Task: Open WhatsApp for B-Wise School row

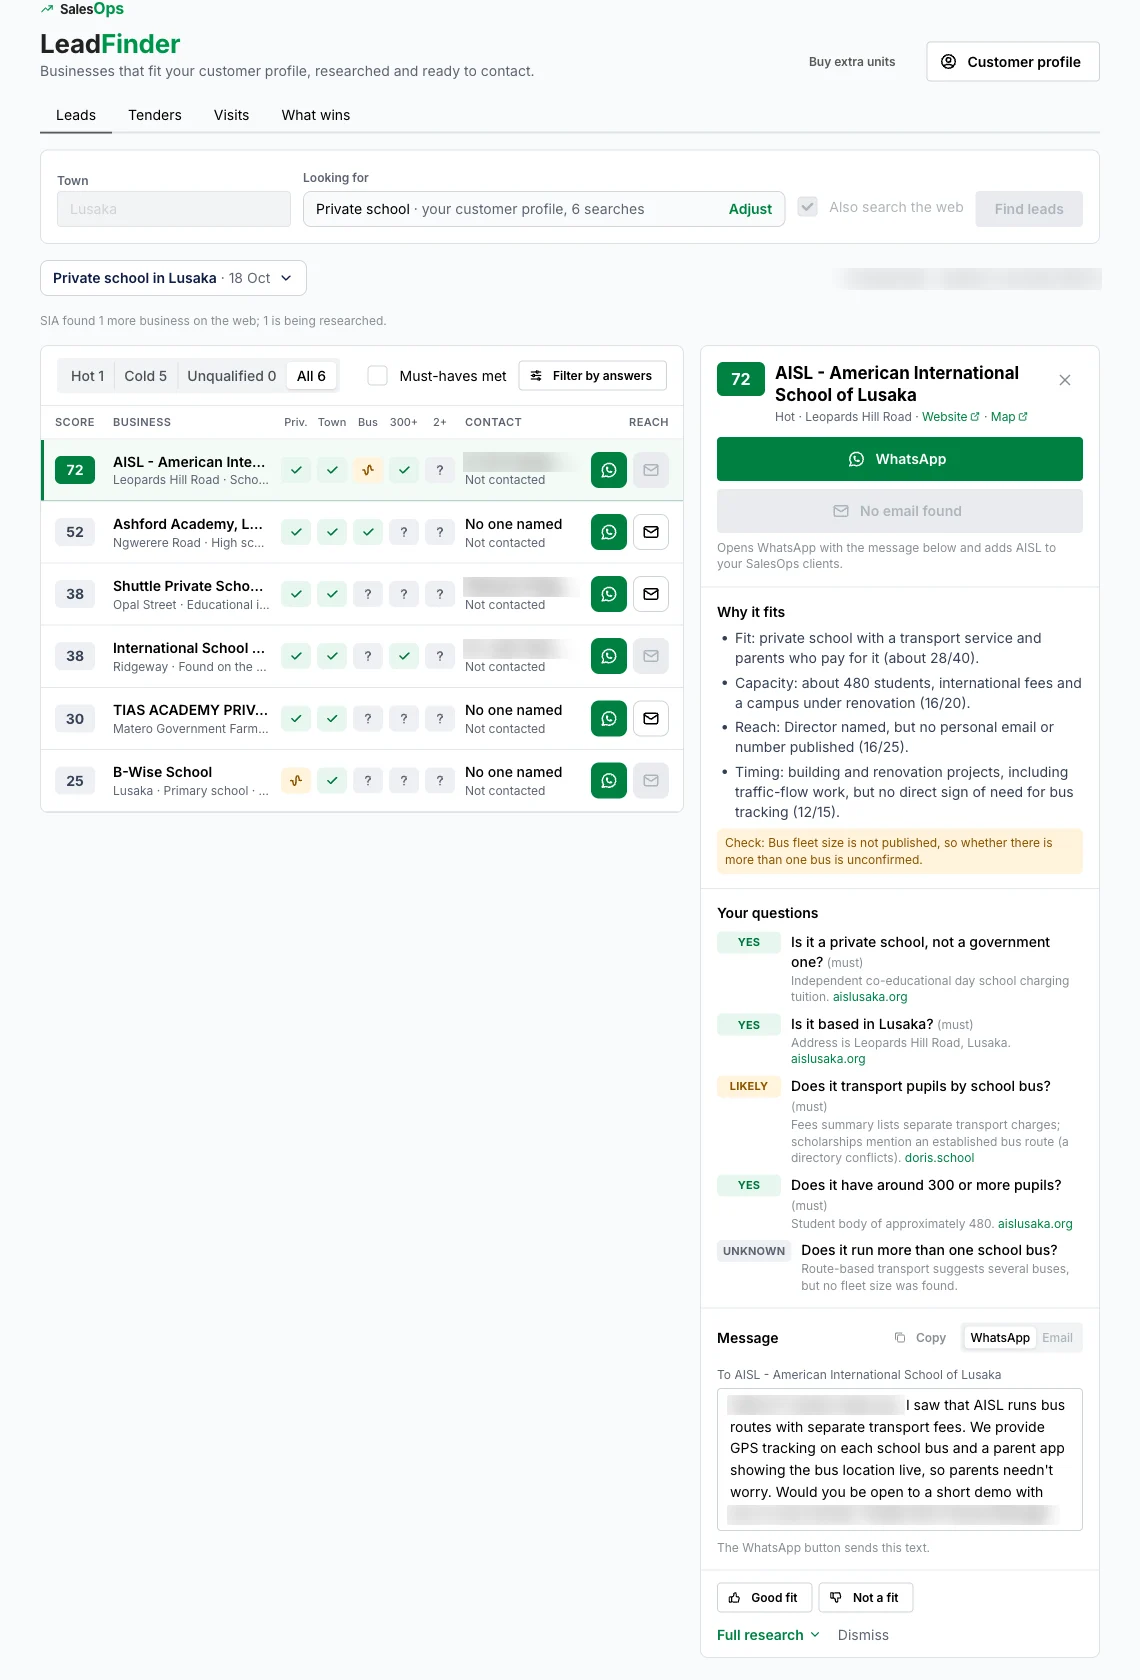Action: pyautogui.click(x=608, y=780)
